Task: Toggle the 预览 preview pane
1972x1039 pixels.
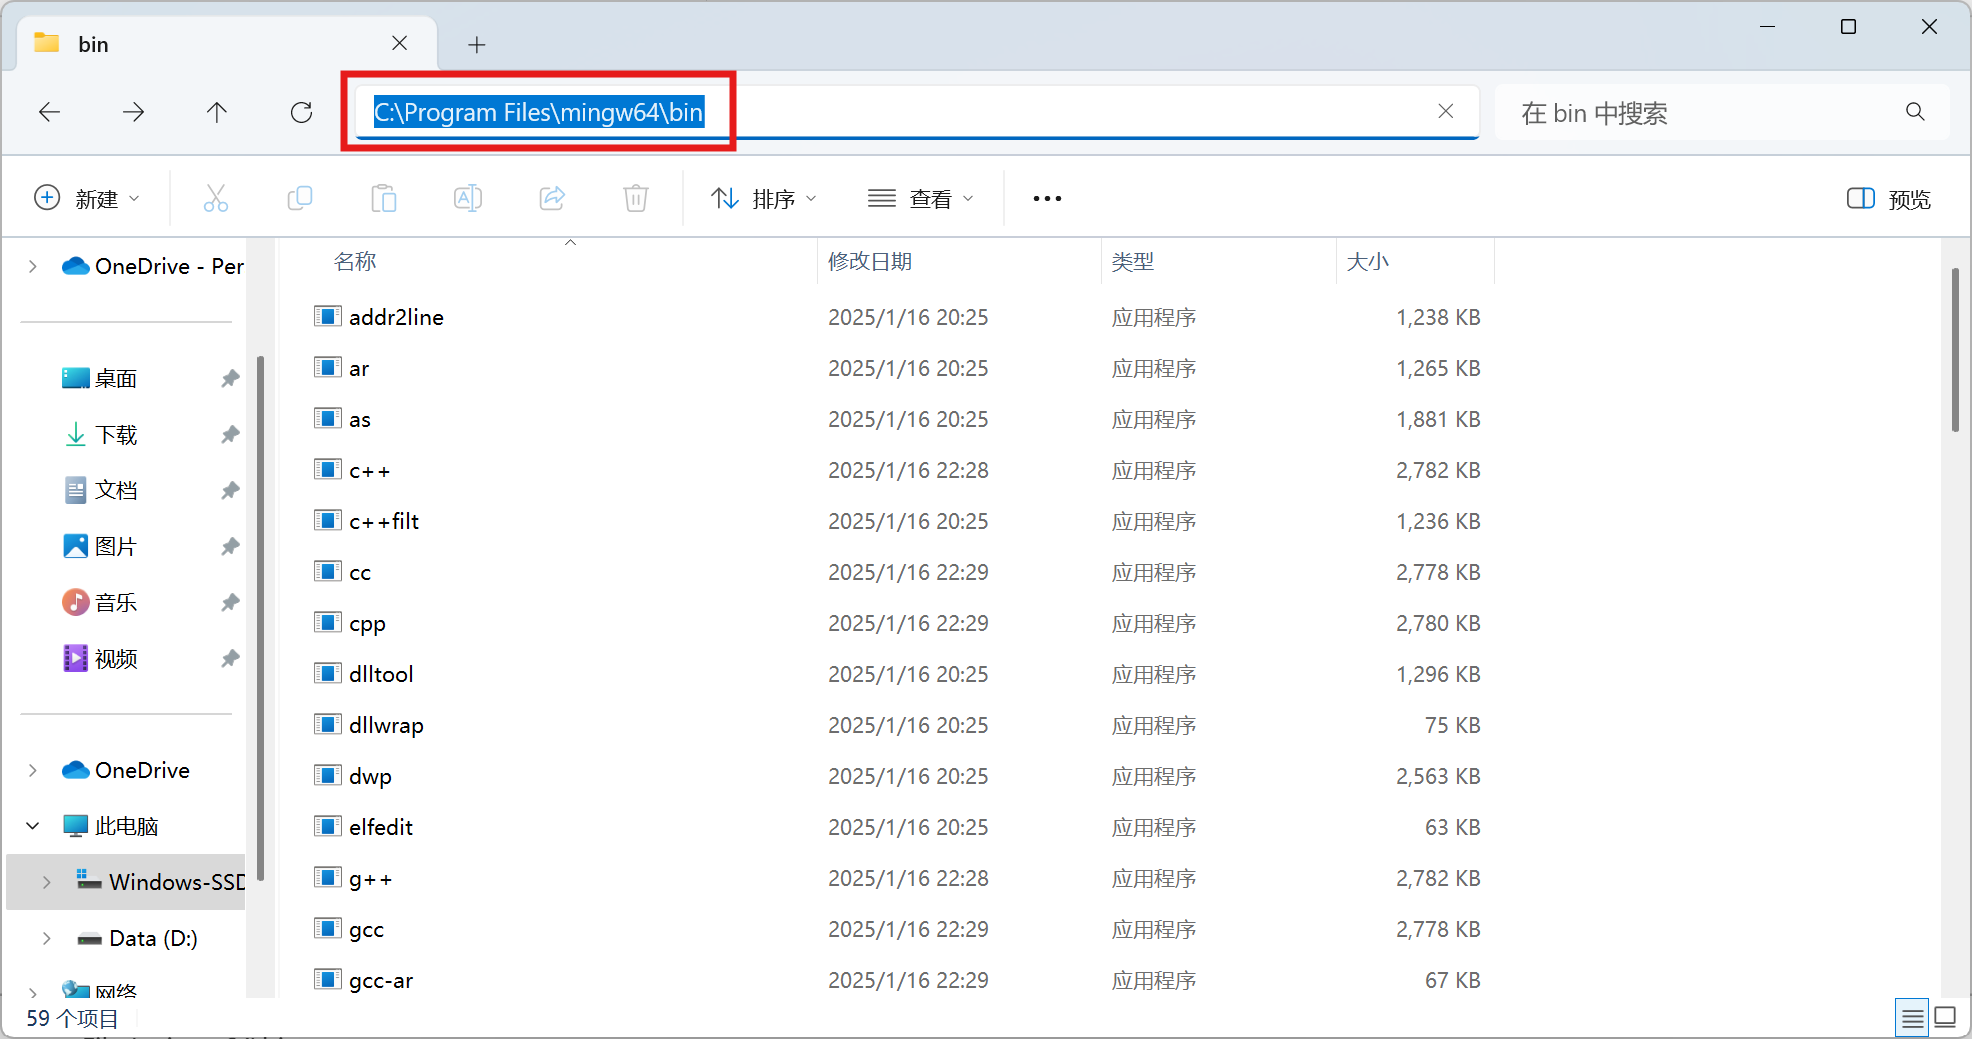Action: click(x=1888, y=198)
